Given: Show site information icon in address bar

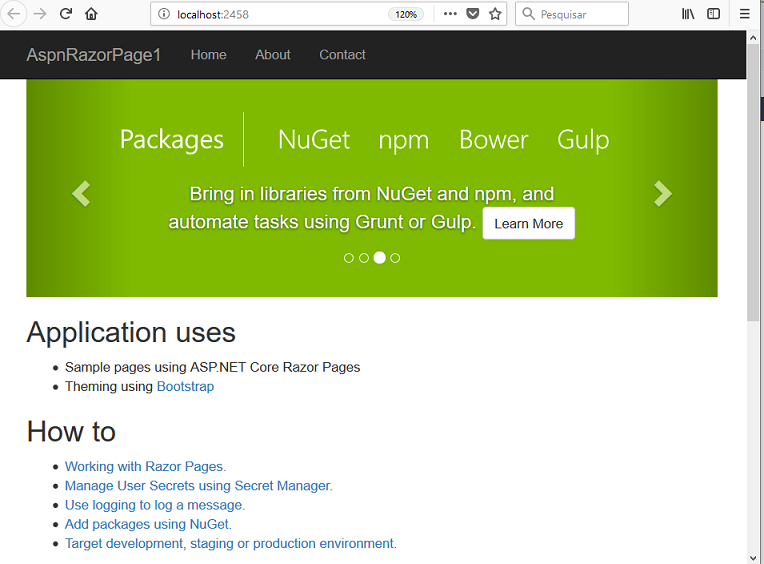Looking at the screenshot, I should pos(164,14).
